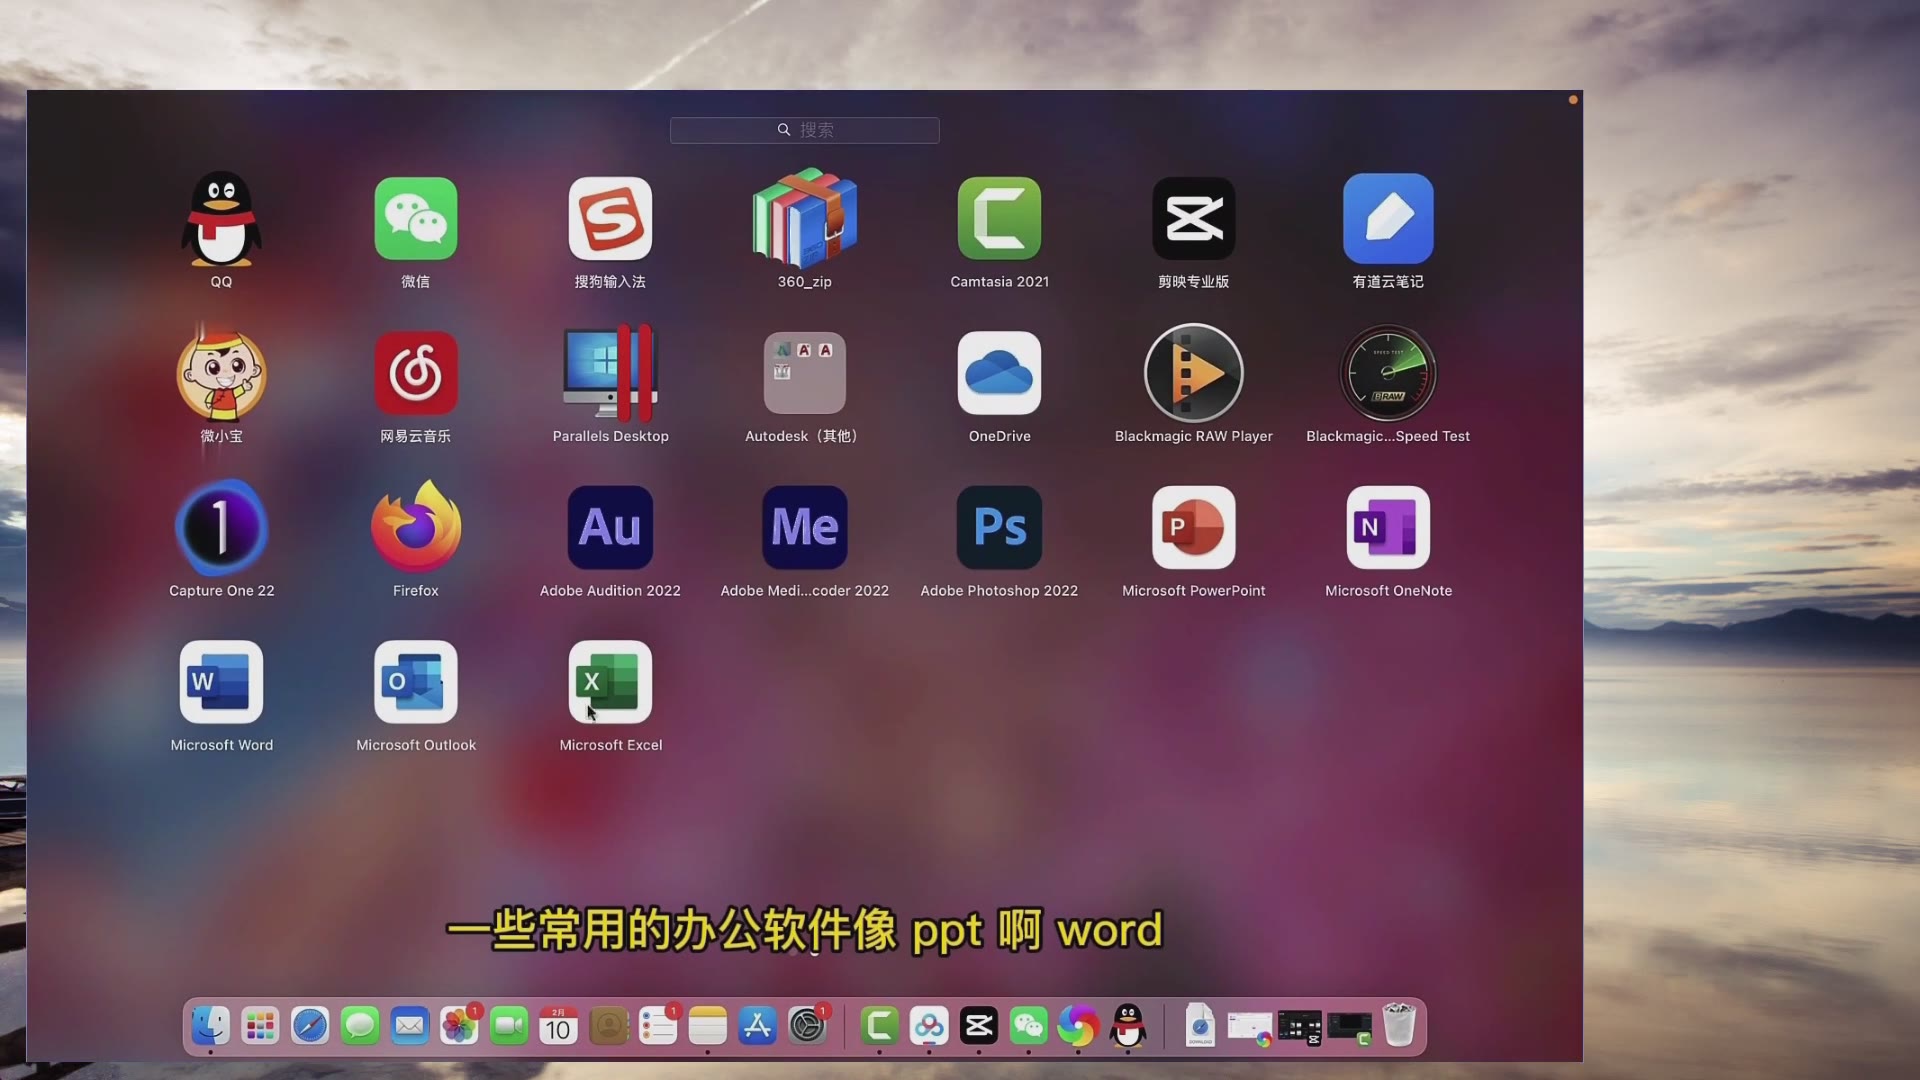The image size is (1920, 1080).
Task: Open Microsoft Outlook
Action: (416, 682)
